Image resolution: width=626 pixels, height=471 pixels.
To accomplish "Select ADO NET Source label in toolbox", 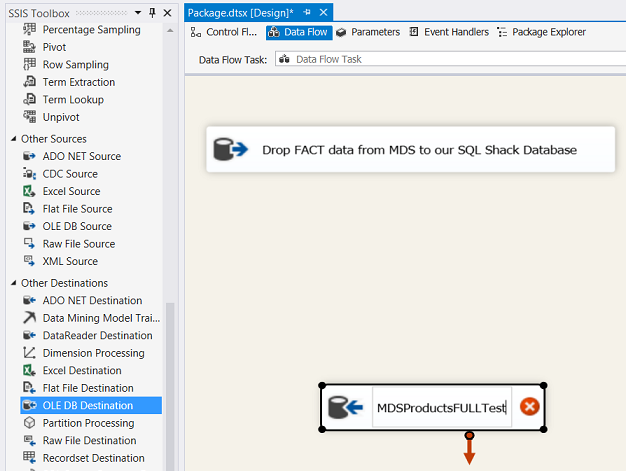I will (82, 156).
